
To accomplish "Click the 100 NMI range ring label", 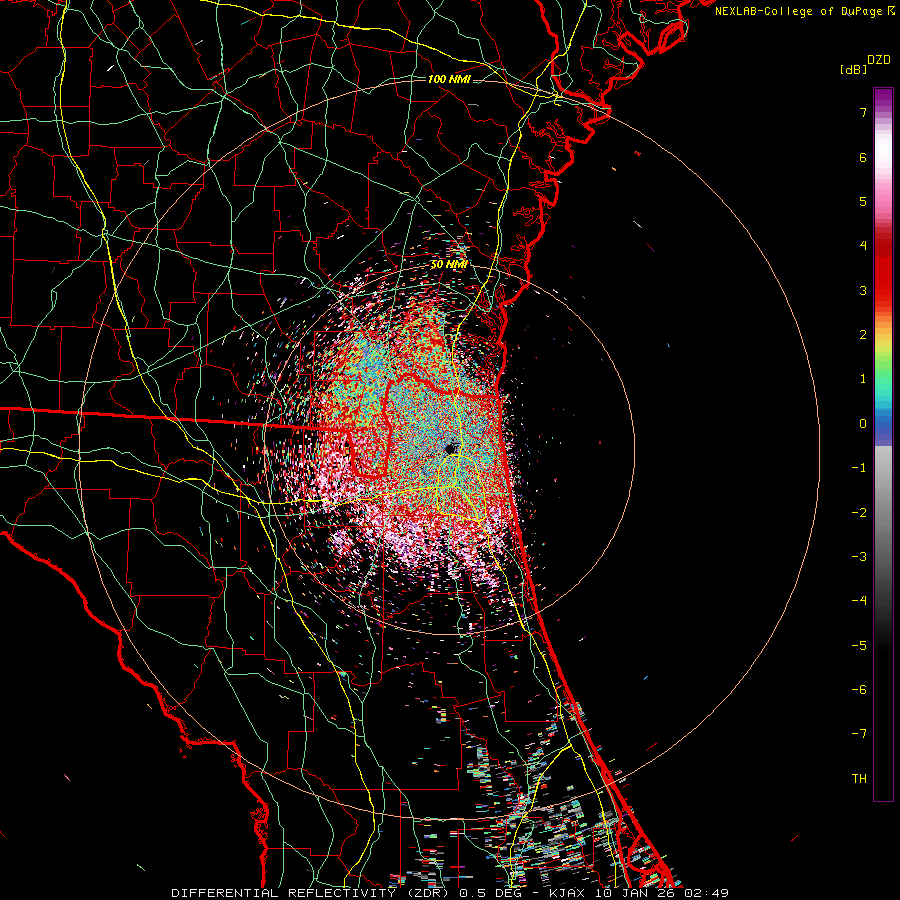I will (449, 79).
